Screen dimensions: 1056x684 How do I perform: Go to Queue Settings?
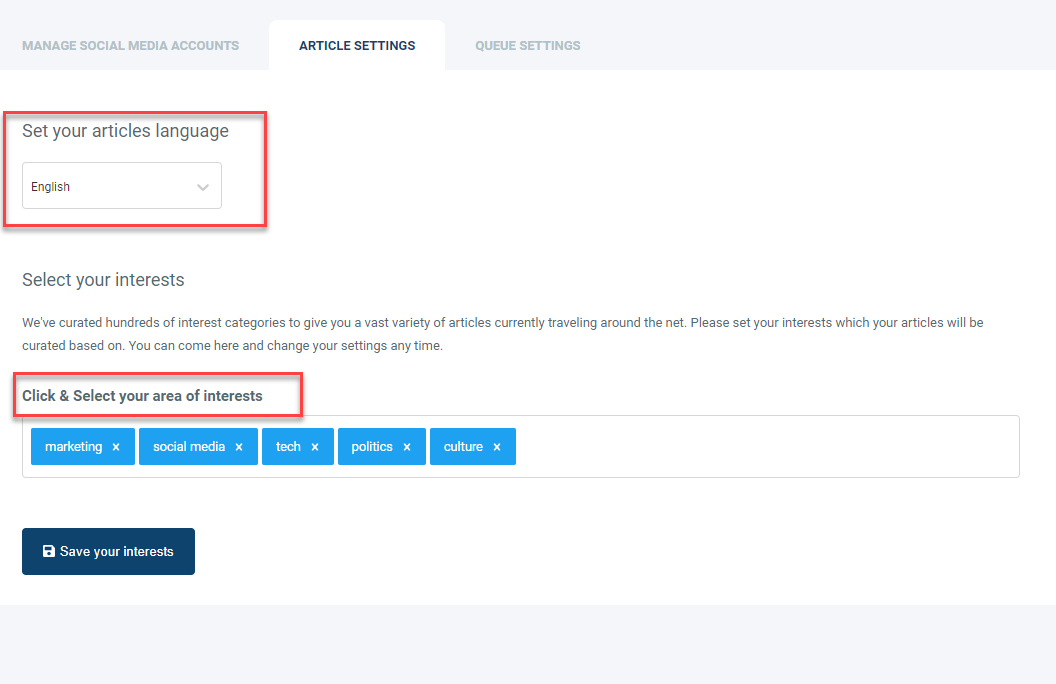pos(527,45)
